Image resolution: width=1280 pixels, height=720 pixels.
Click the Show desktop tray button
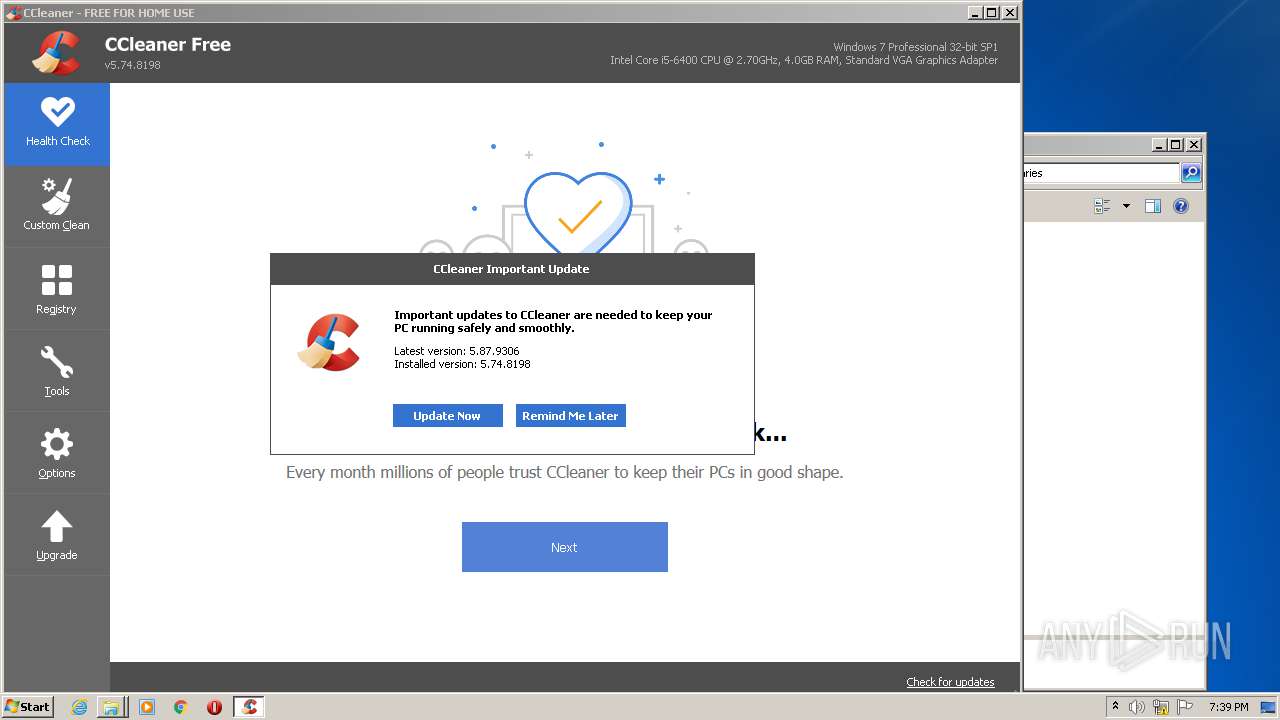click(1268, 707)
